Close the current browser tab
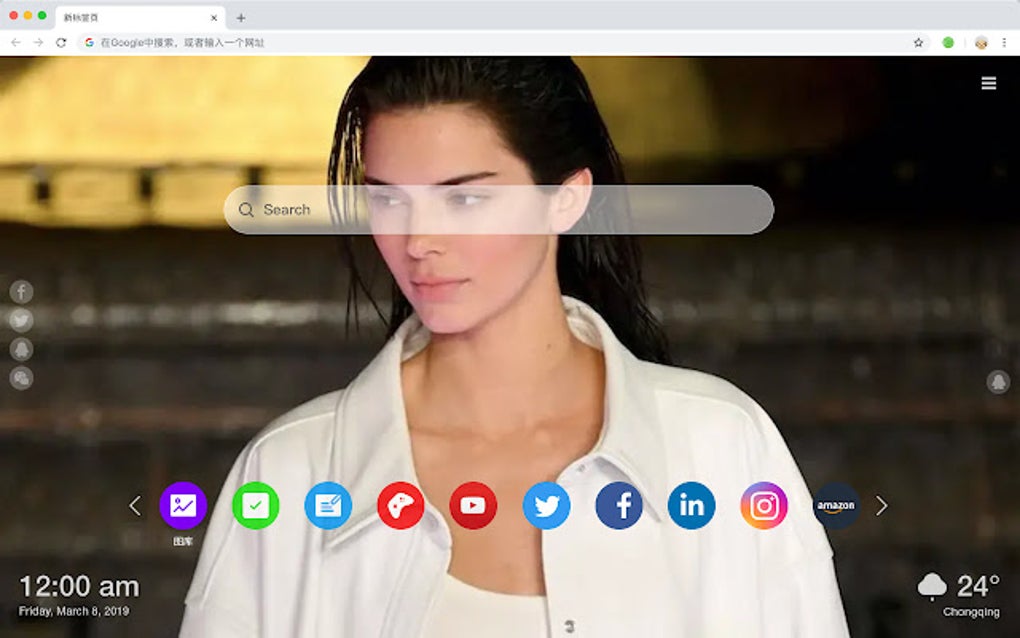 pyautogui.click(x=214, y=18)
